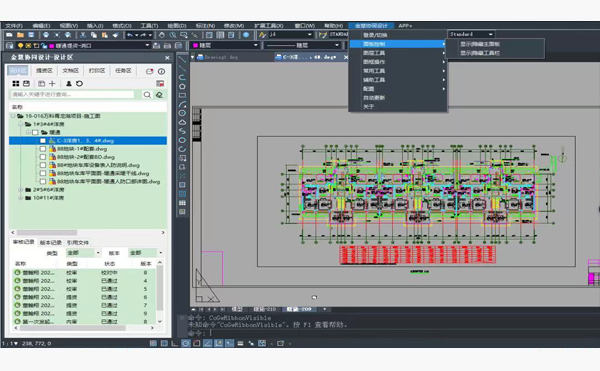The height and width of the screenshot is (371, 600).
Task: Check the box for 88地块-1#配套.dwg
Action: click(x=43, y=149)
